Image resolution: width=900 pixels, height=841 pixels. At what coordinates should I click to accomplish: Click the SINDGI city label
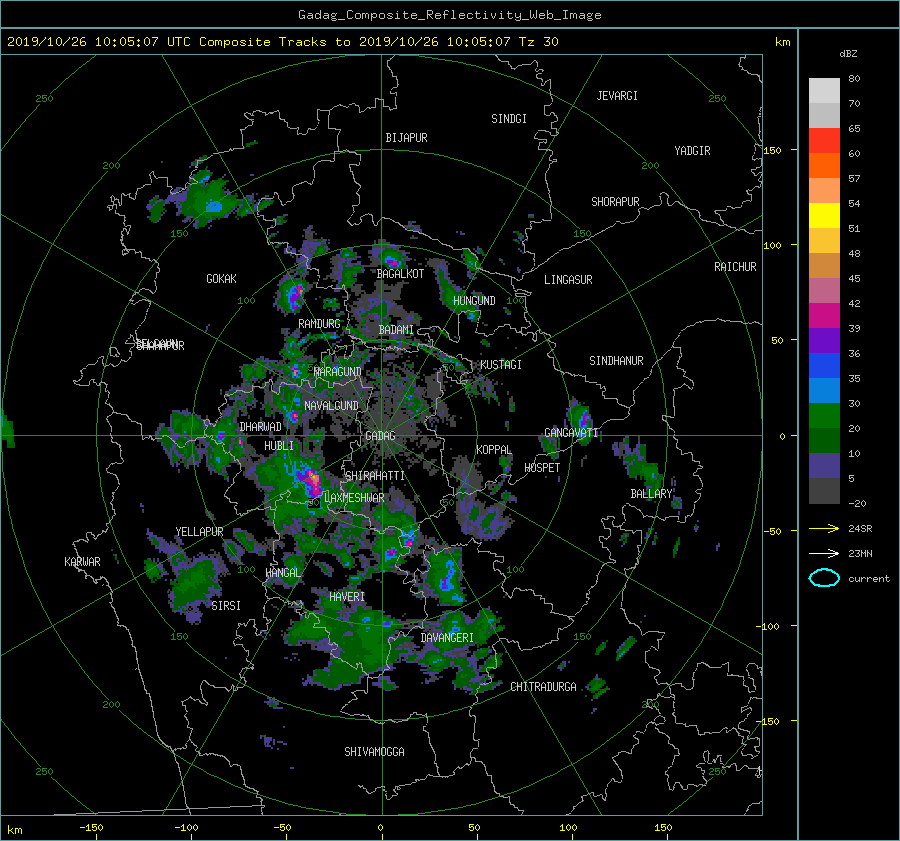click(509, 119)
